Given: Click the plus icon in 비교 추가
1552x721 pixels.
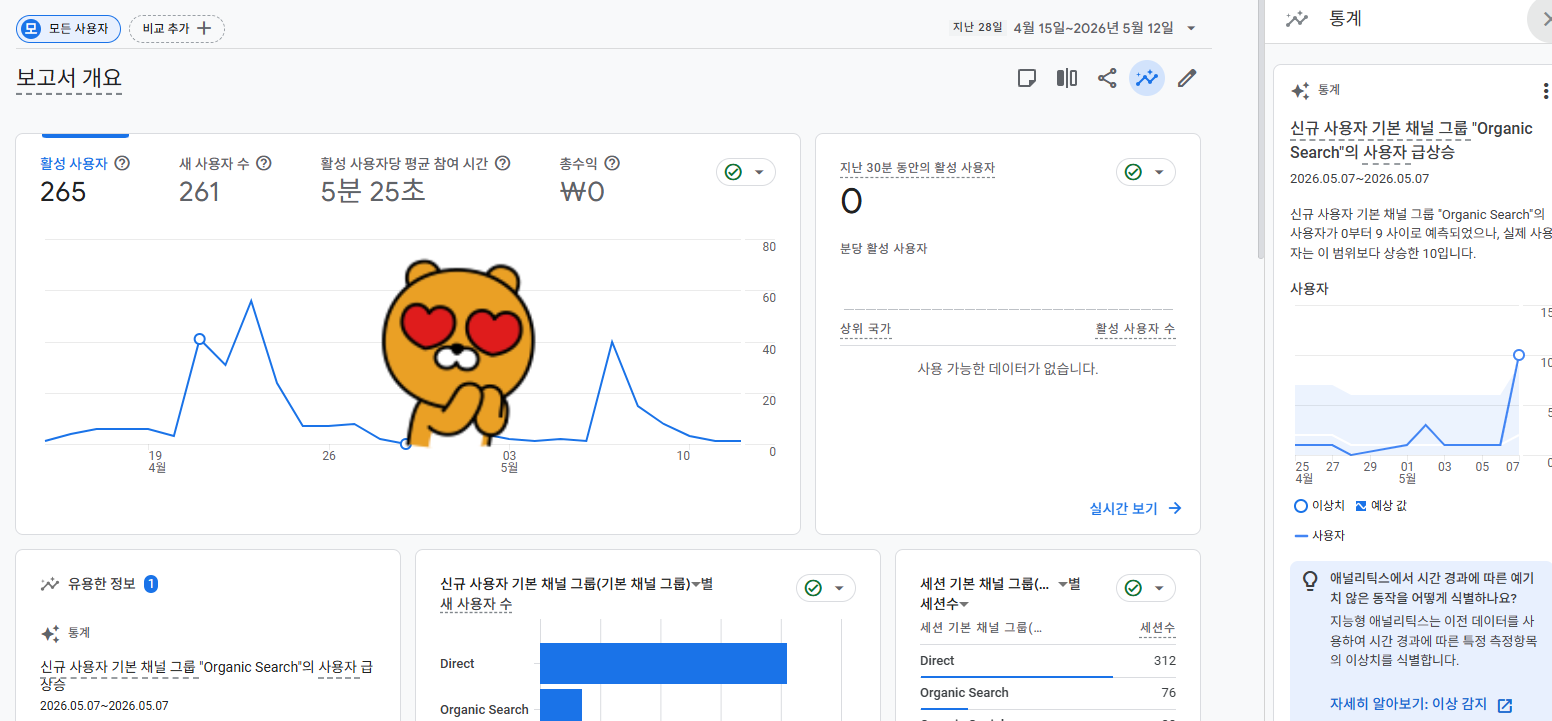Looking at the screenshot, I should pyautogui.click(x=204, y=28).
